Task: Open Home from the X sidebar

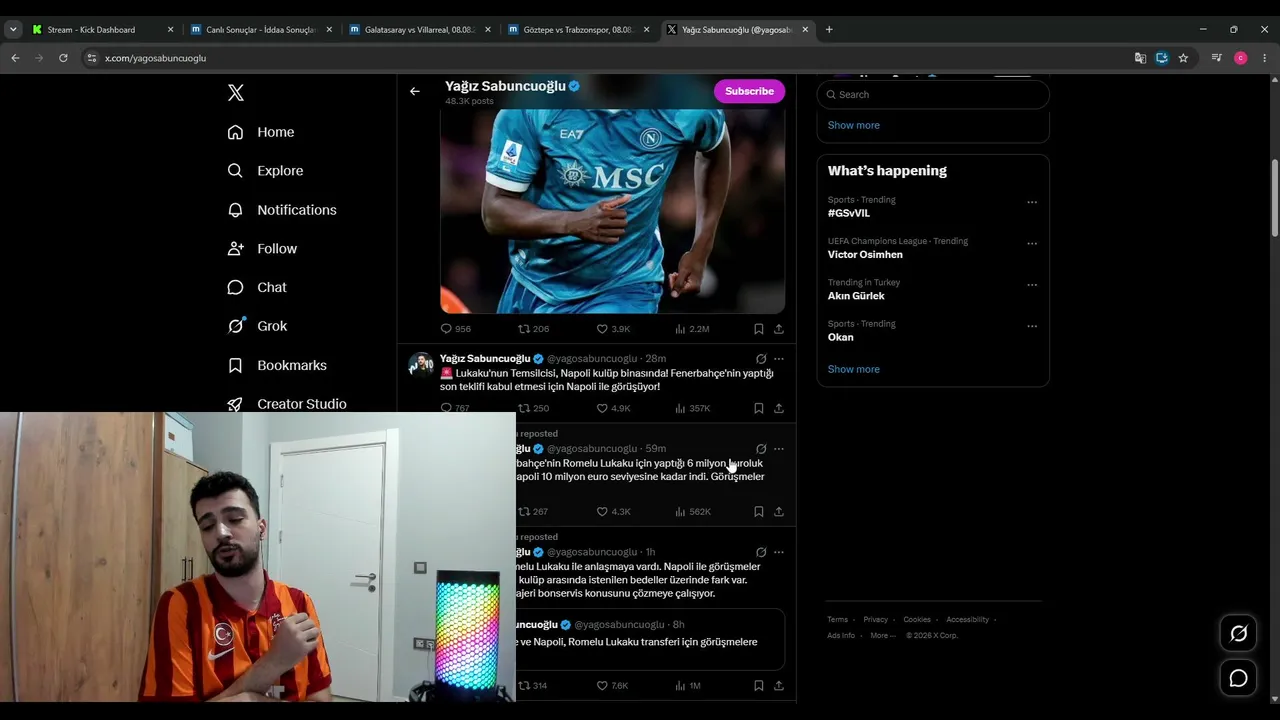Action: click(261, 132)
